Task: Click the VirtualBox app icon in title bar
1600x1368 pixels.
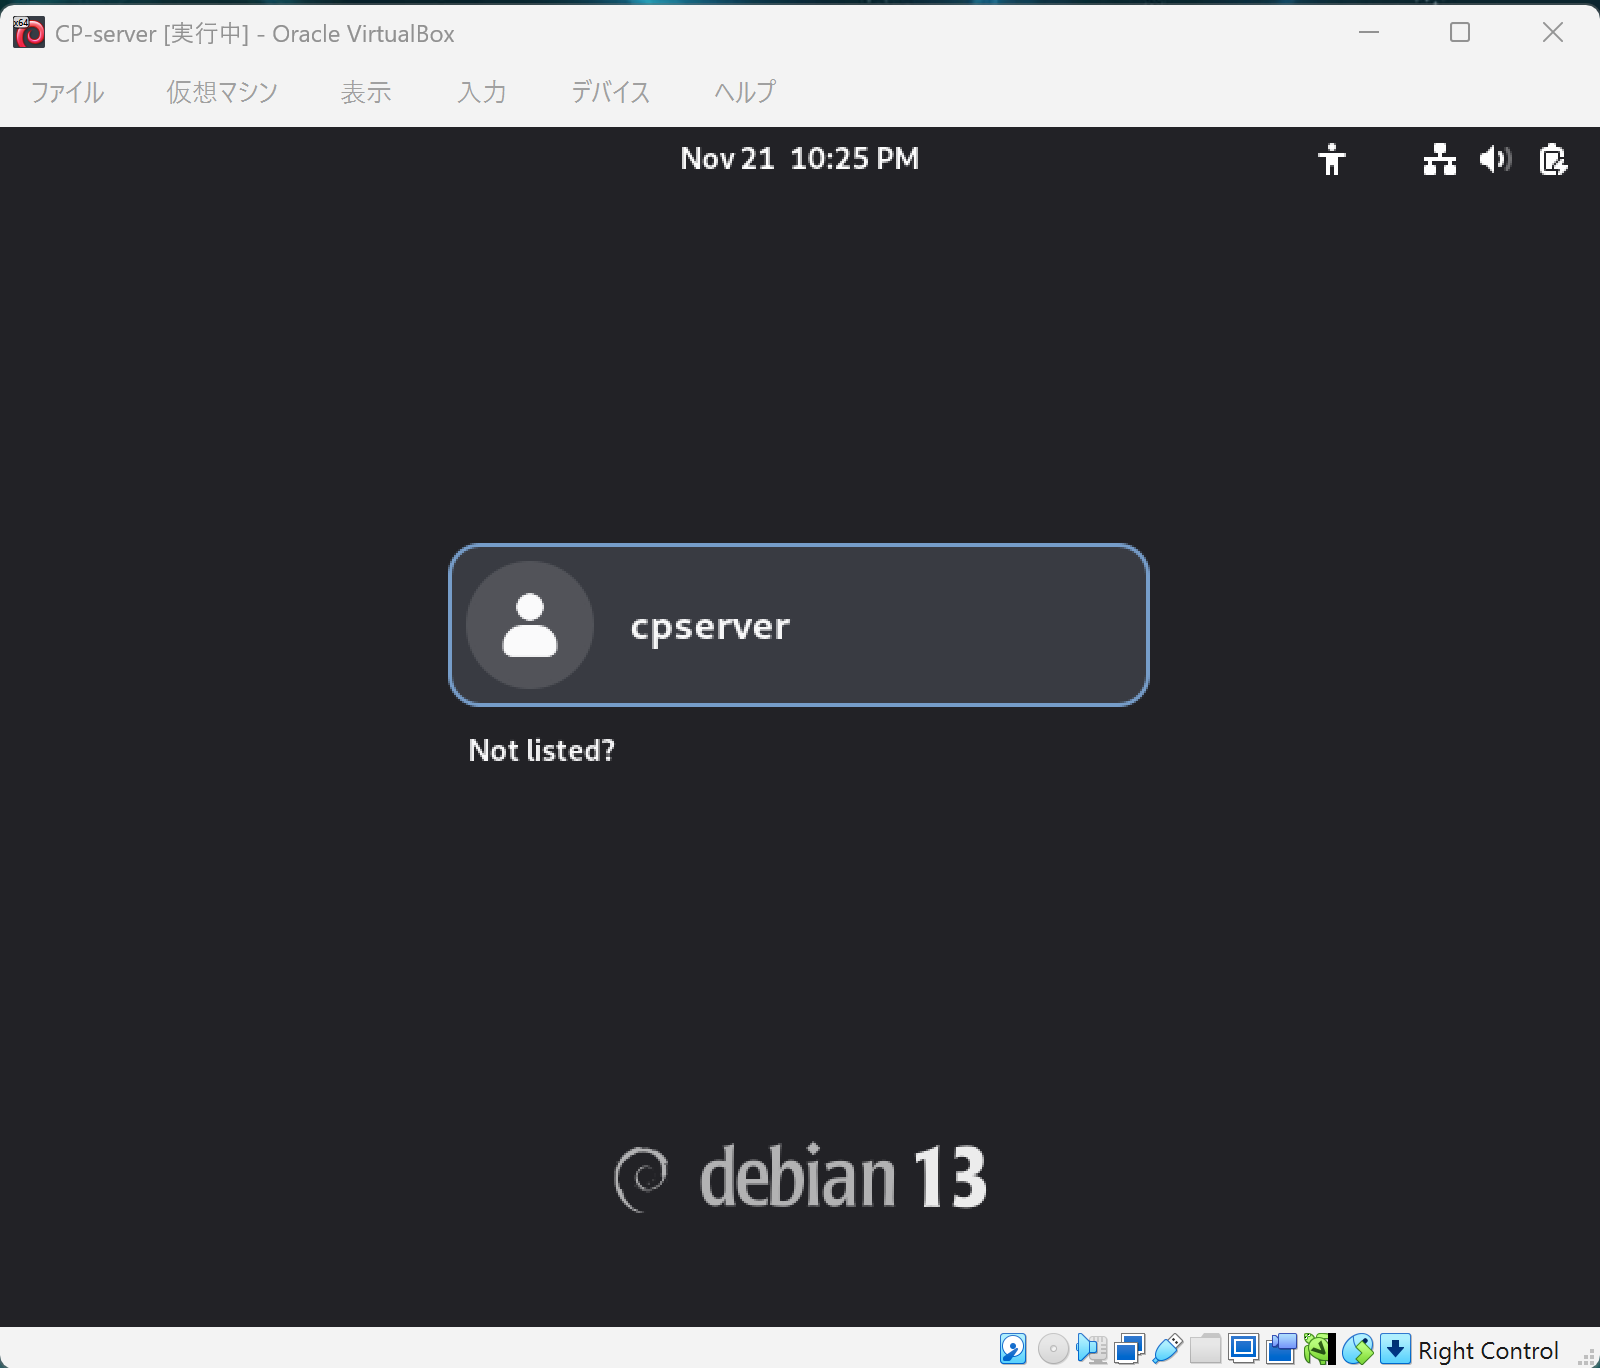Action: pos(28,33)
